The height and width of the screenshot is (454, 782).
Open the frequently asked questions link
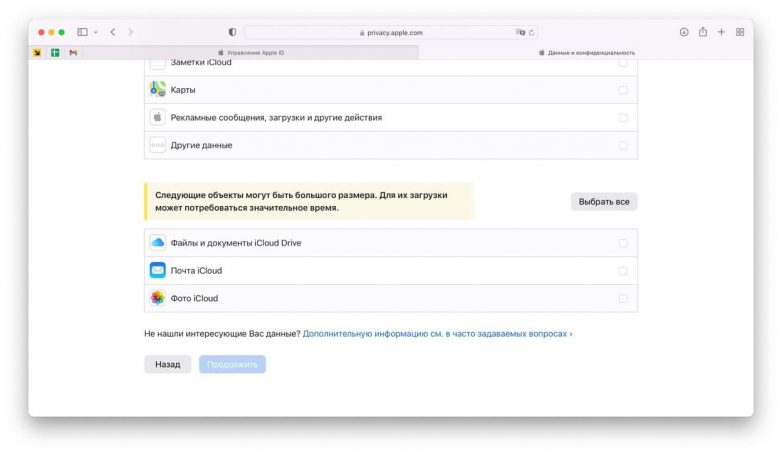(x=437, y=333)
